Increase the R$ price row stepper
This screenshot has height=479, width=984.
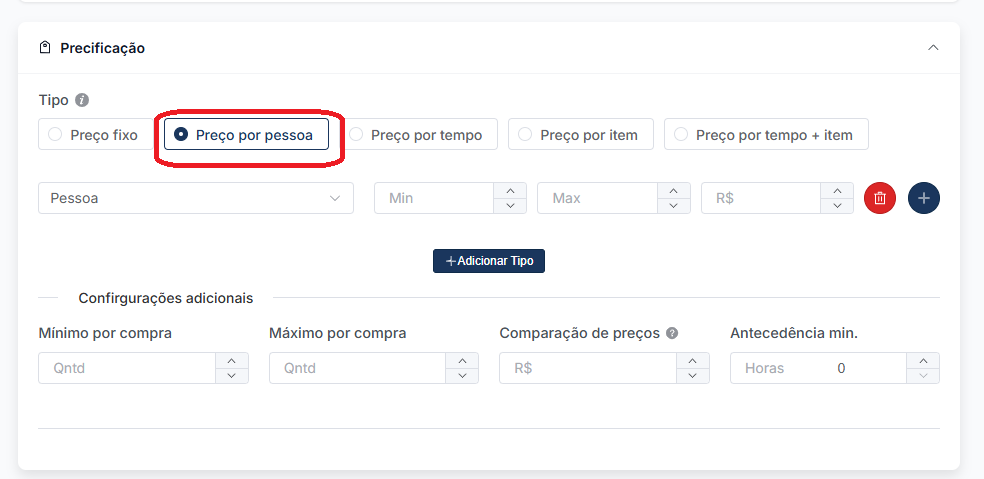click(x=837, y=190)
